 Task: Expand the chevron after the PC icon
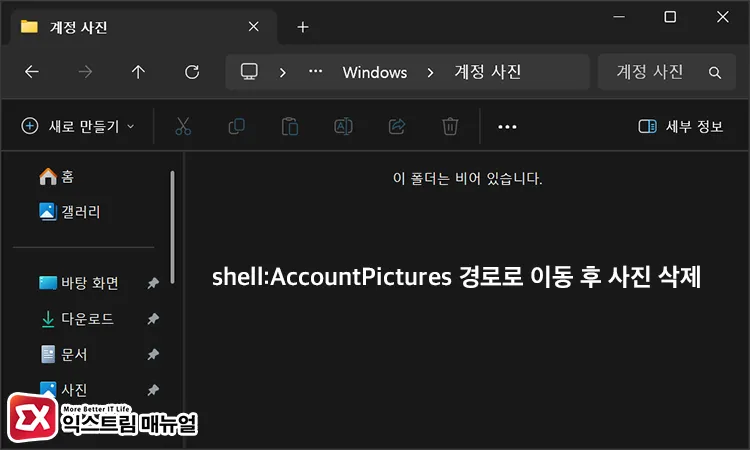(x=283, y=72)
